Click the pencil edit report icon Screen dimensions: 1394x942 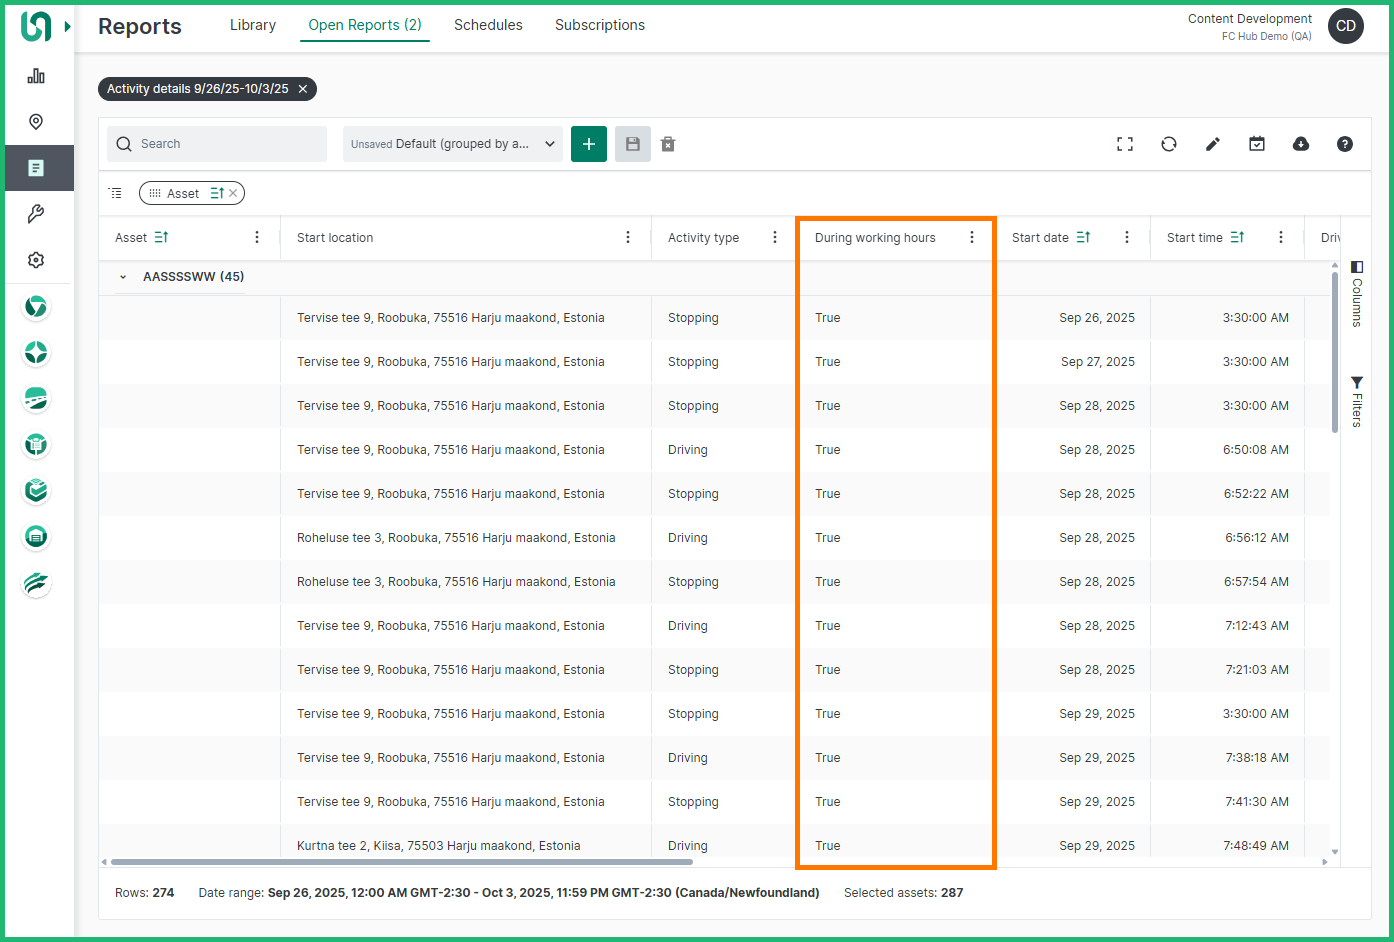click(1213, 144)
